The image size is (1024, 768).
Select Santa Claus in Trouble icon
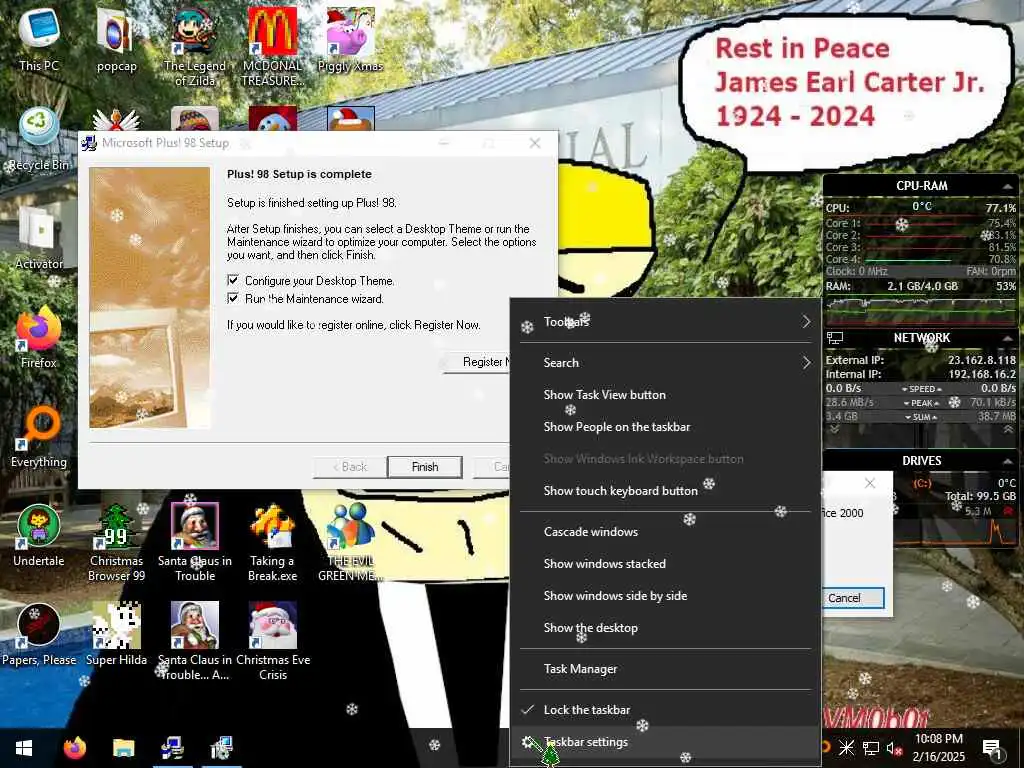[x=195, y=542]
